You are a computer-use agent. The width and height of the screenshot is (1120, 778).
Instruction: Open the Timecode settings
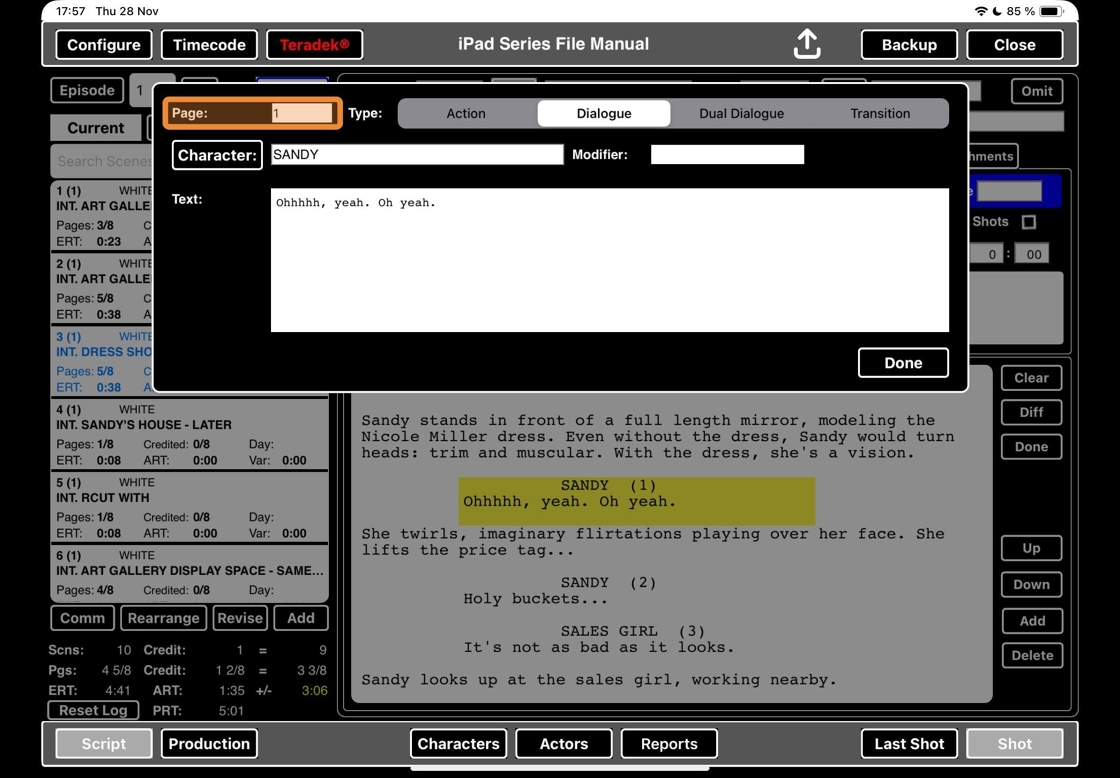(209, 44)
